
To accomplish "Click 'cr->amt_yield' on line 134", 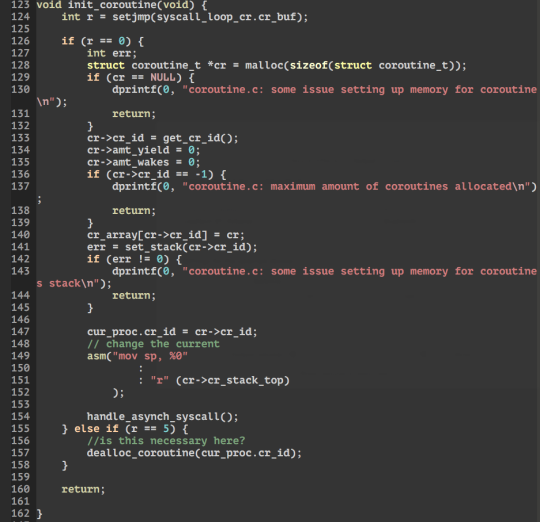I will point(128,150).
